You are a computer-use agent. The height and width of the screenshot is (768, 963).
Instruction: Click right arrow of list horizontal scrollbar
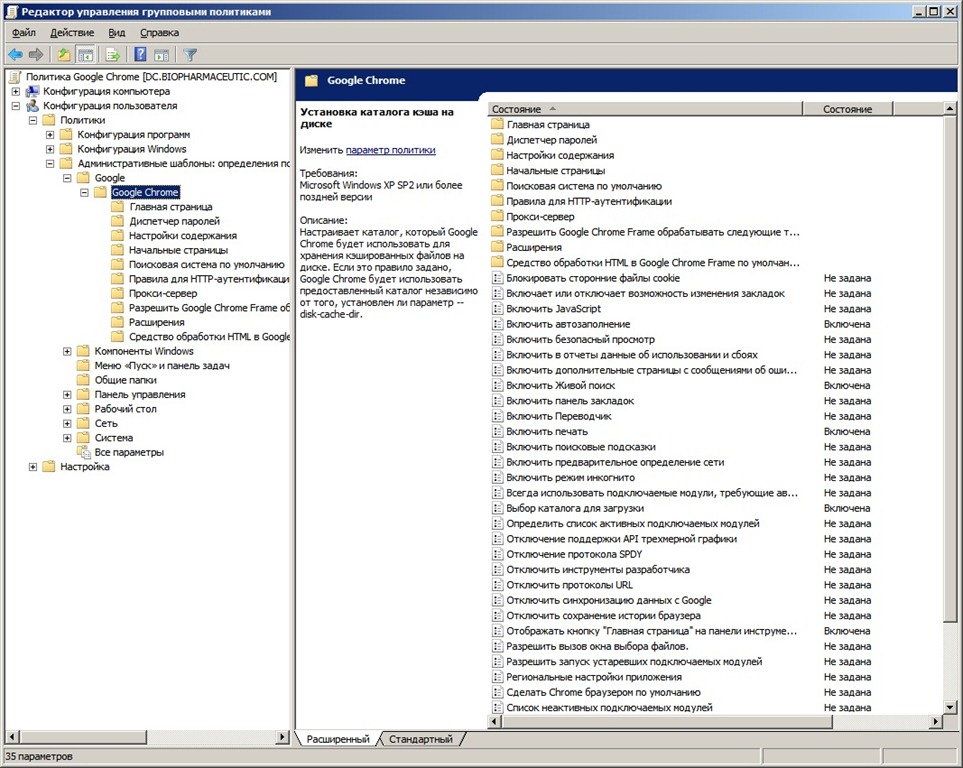pyautogui.click(x=936, y=721)
